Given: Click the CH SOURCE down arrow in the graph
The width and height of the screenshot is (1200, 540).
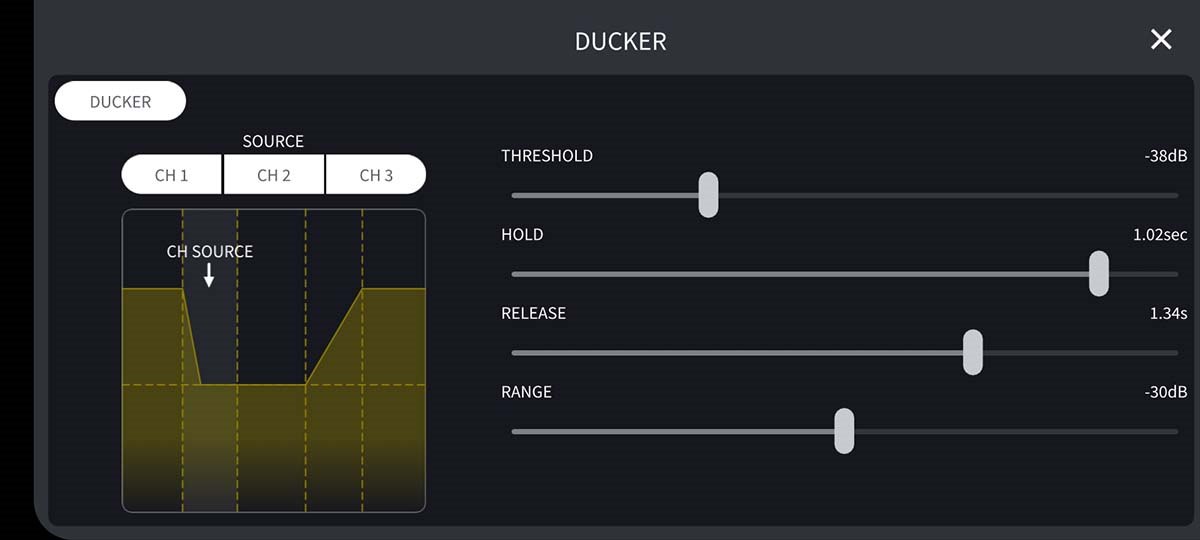Looking at the screenshot, I should click(209, 276).
